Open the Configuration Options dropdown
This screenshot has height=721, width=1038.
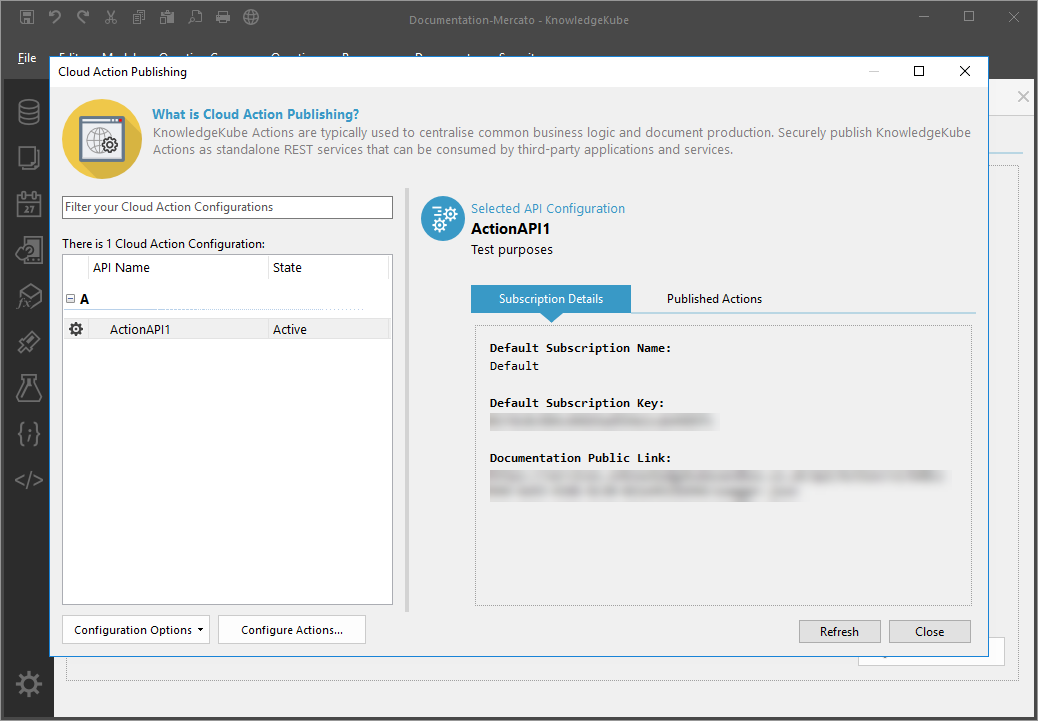pos(136,630)
